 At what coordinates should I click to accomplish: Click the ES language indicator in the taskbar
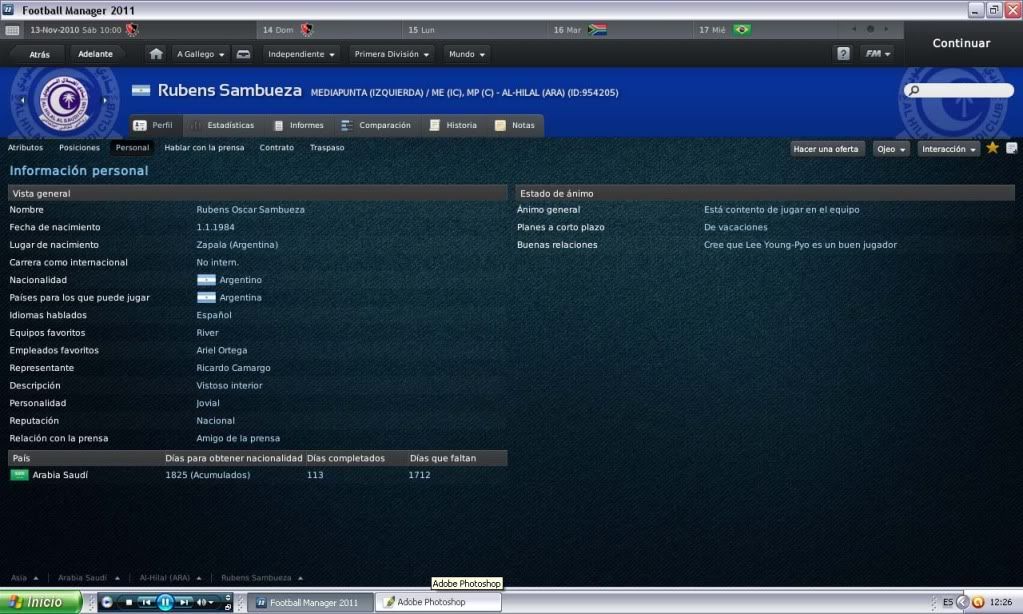(x=947, y=602)
